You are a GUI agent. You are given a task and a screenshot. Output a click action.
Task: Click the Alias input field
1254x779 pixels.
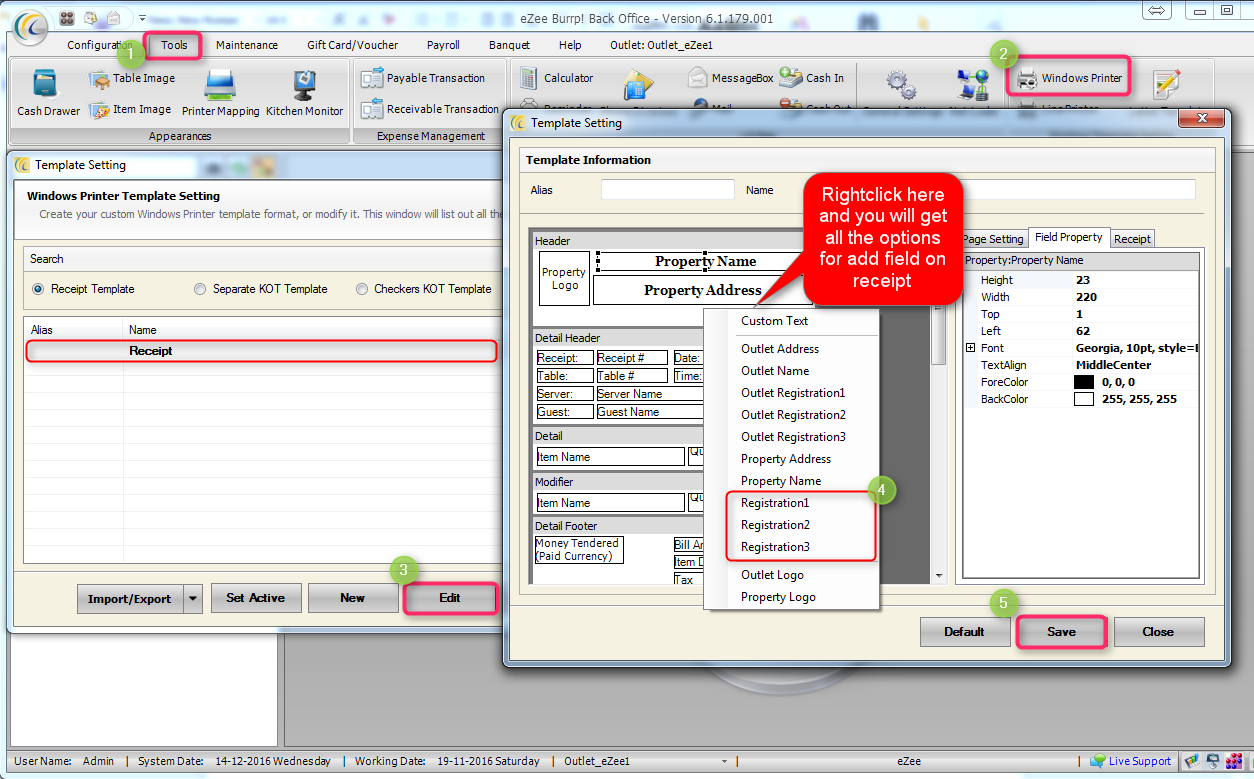[x=668, y=190]
